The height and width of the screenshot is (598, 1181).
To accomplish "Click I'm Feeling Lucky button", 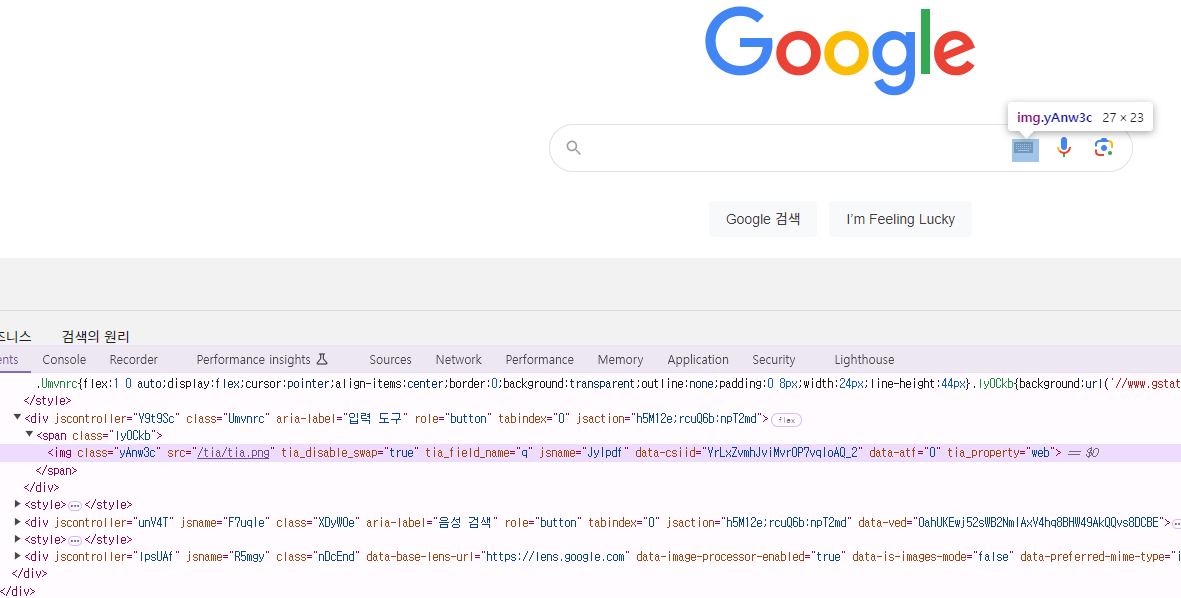I will point(900,219).
